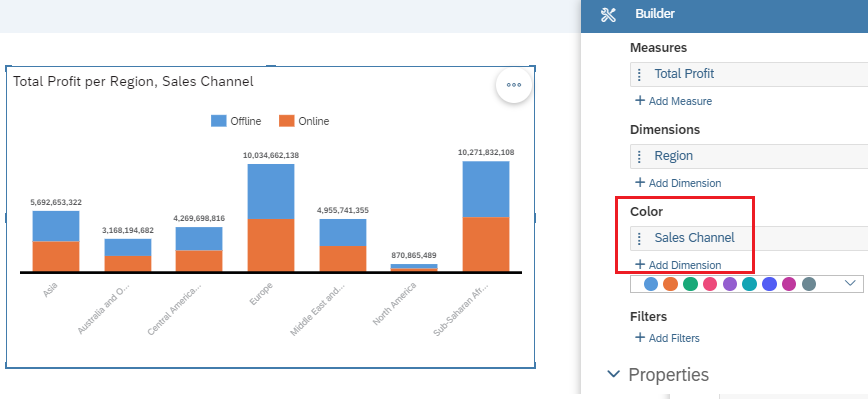Screen dimensions: 868x399
Task: Toggle the Online legend entry
Action: point(304,121)
